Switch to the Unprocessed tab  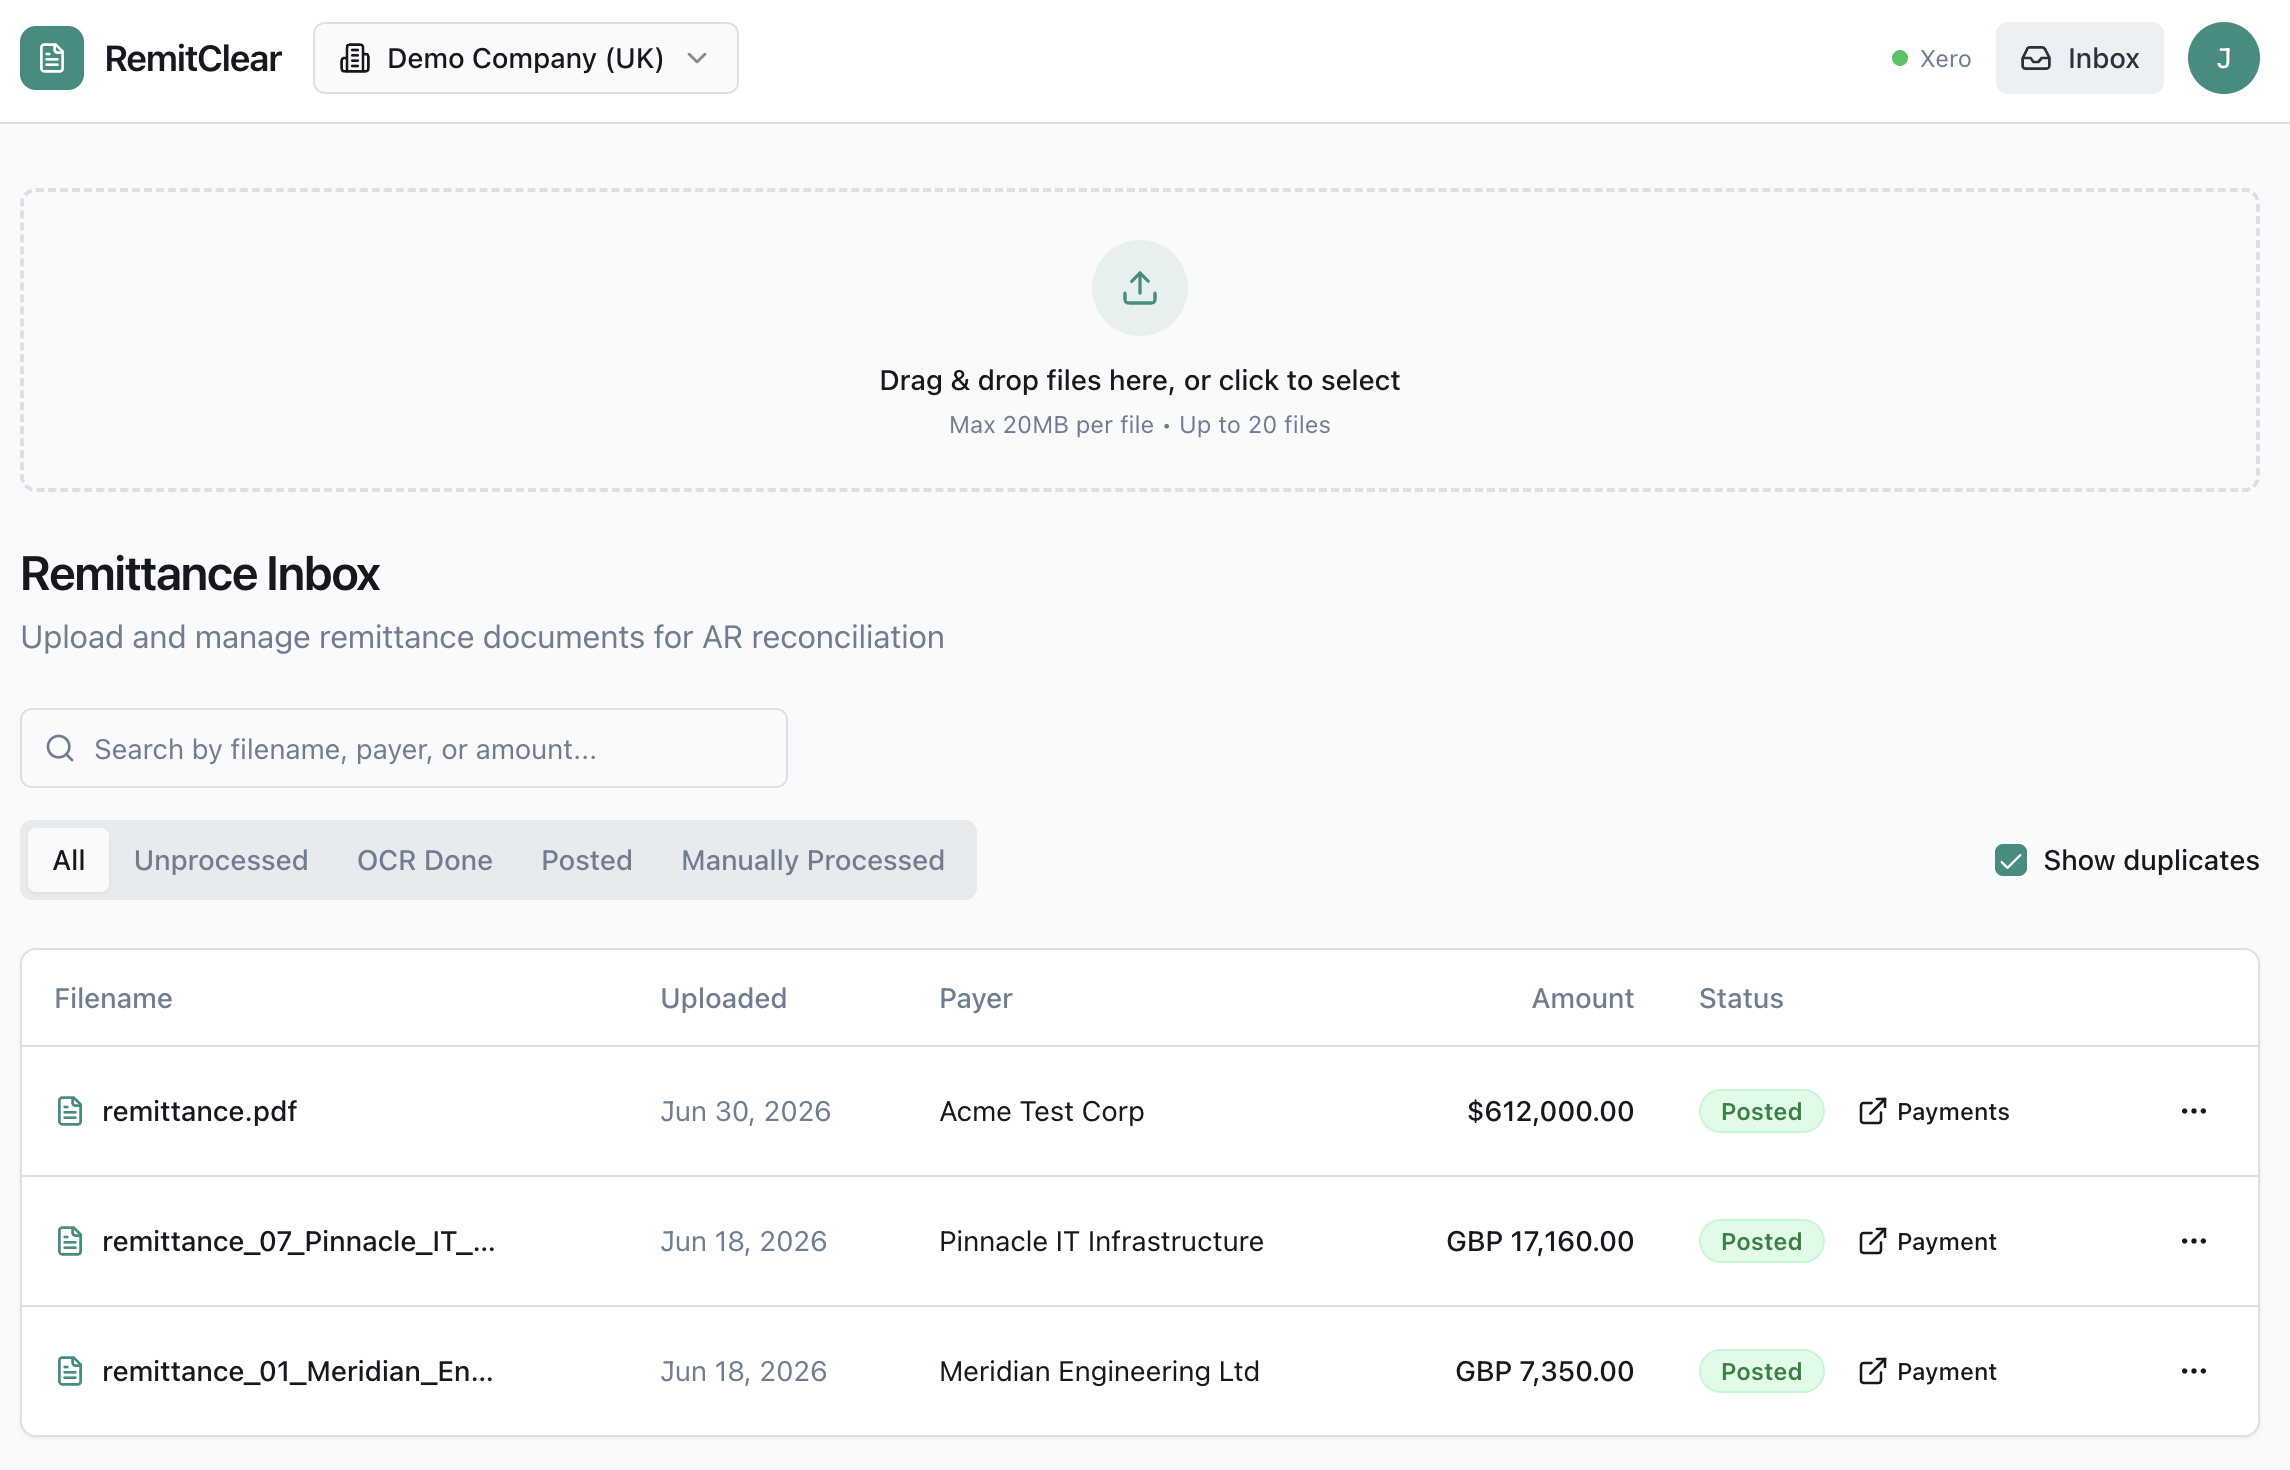coord(221,860)
